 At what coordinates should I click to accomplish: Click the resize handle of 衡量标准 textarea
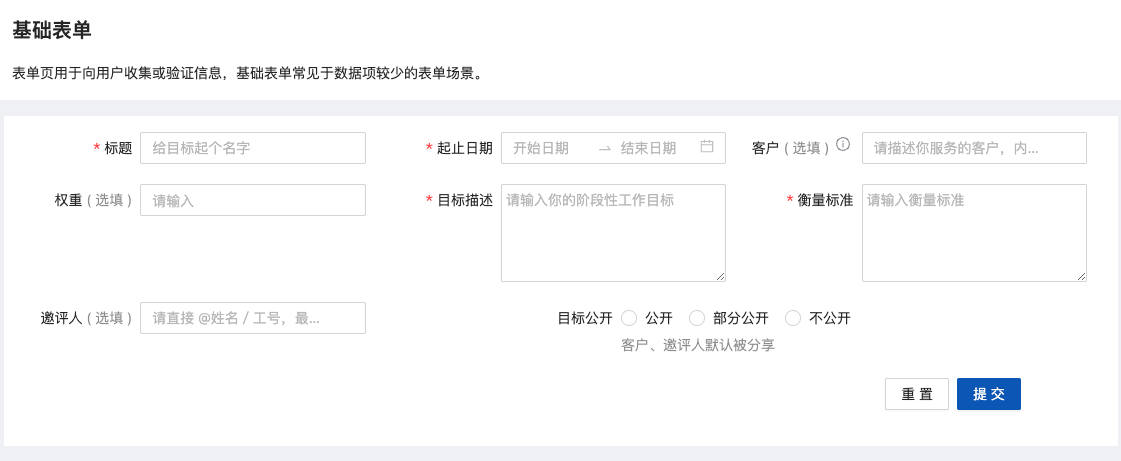(1081, 276)
